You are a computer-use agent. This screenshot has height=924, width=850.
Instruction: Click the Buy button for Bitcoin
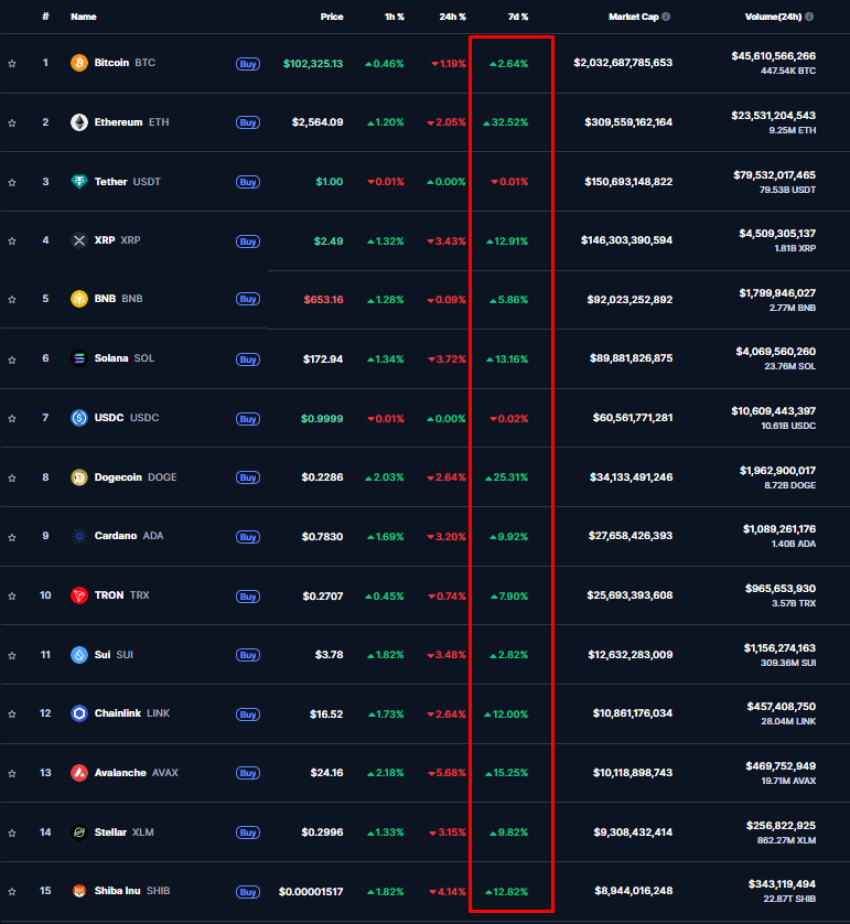tap(247, 63)
